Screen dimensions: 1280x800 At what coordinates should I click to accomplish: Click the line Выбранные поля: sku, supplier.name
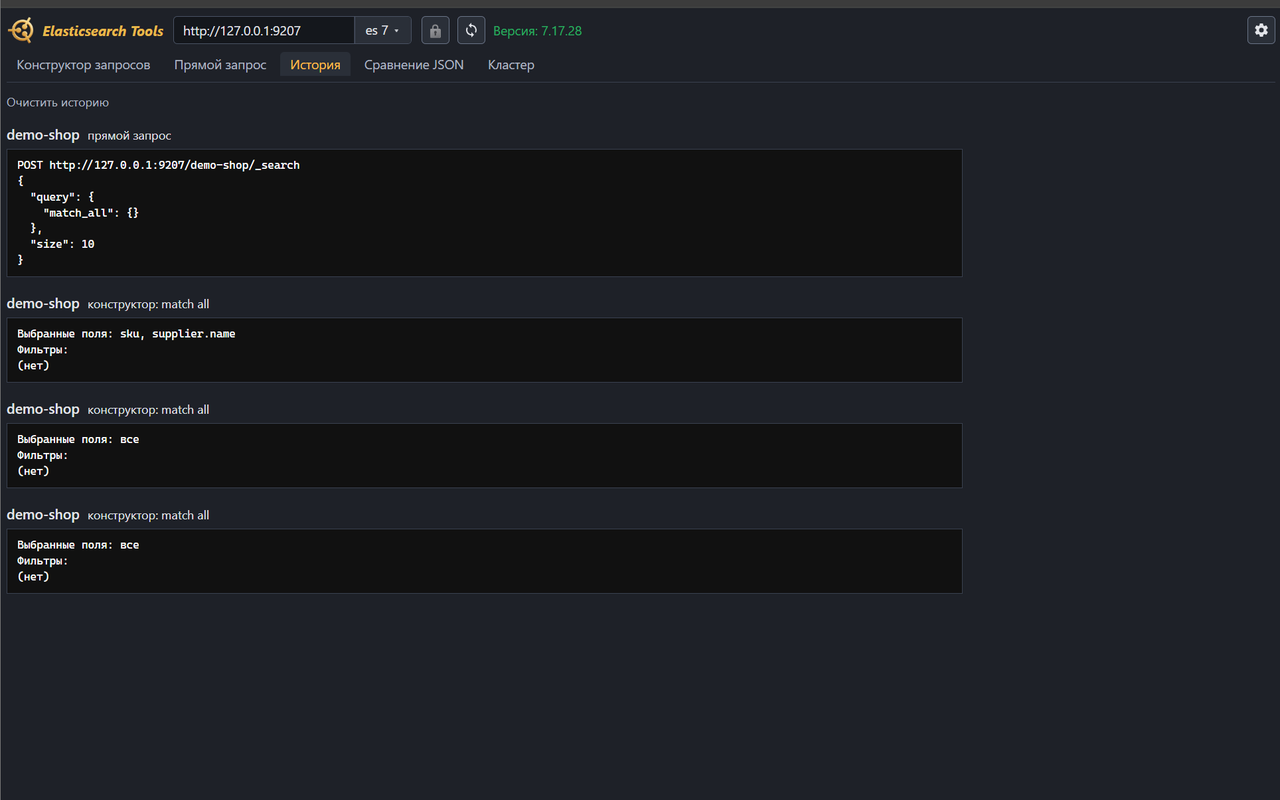coord(127,334)
